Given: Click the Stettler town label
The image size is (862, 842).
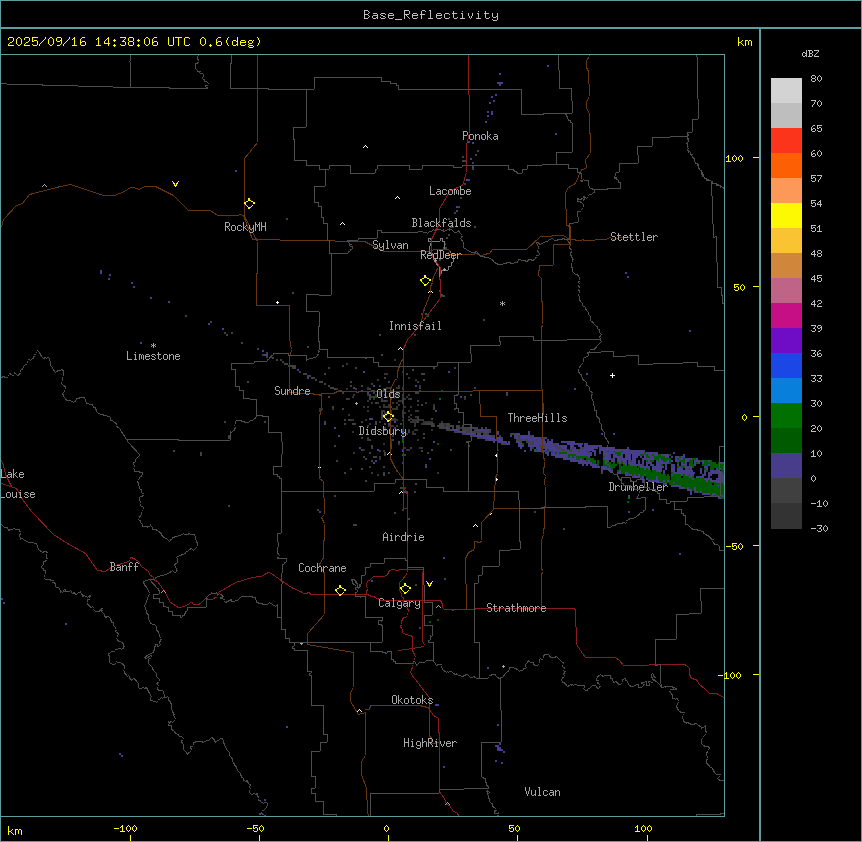Looking at the screenshot, I should pos(634,237).
